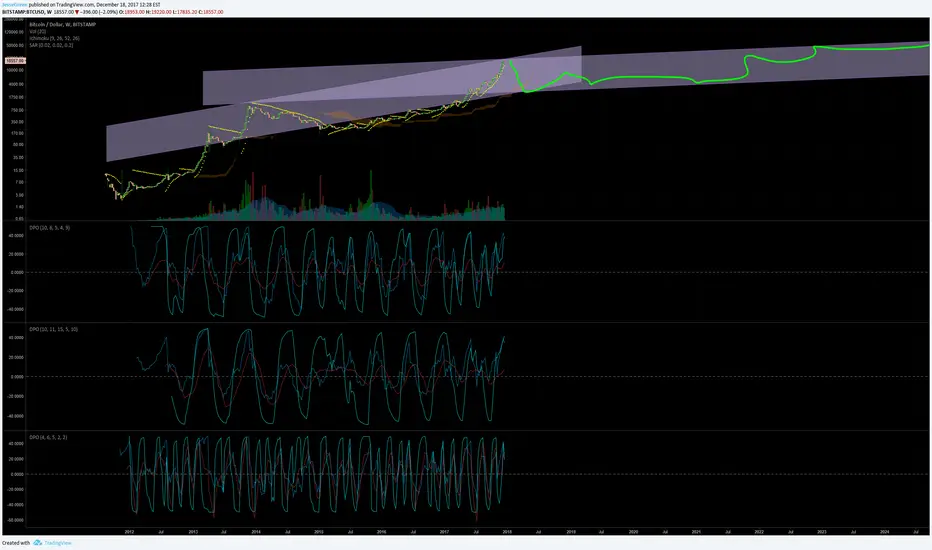Click the 2012 label on the time axis
Viewport: 932px width, 550px height.
click(130, 532)
